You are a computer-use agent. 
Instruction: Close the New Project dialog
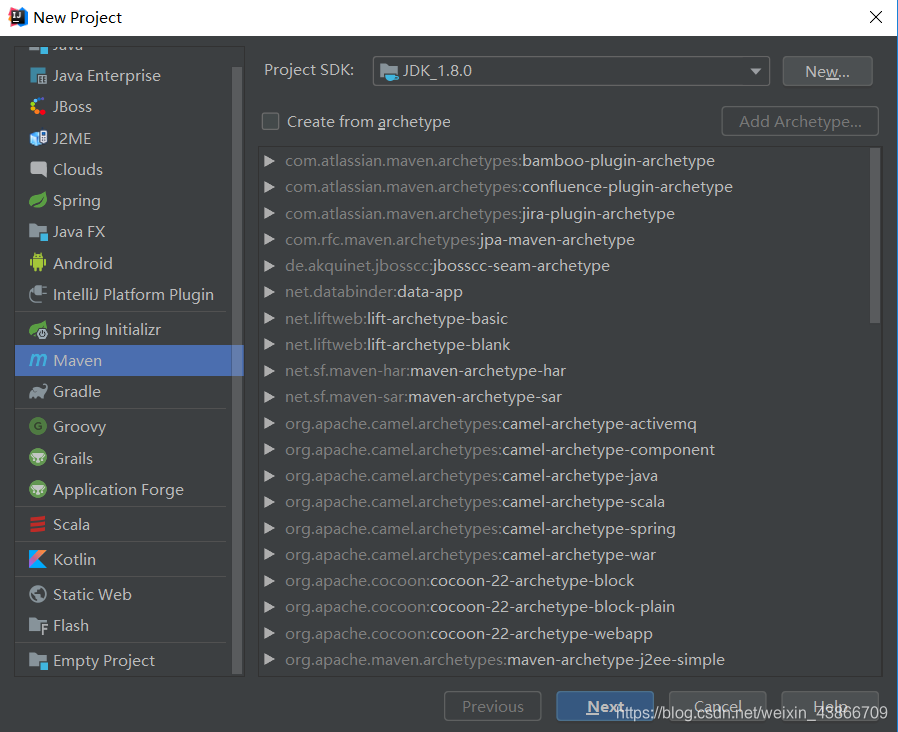coord(876,17)
